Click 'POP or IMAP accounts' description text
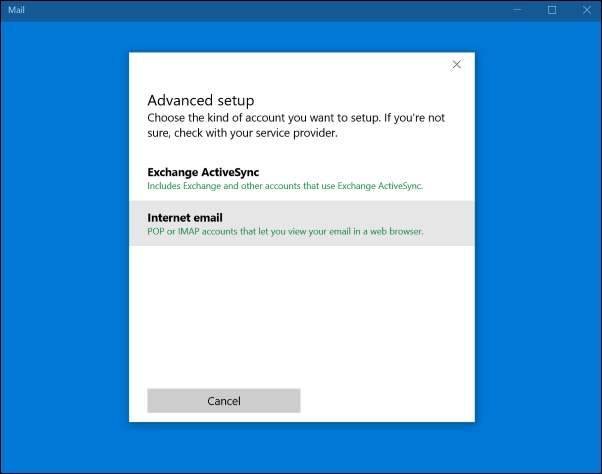The height and width of the screenshot is (474, 602). [285, 231]
